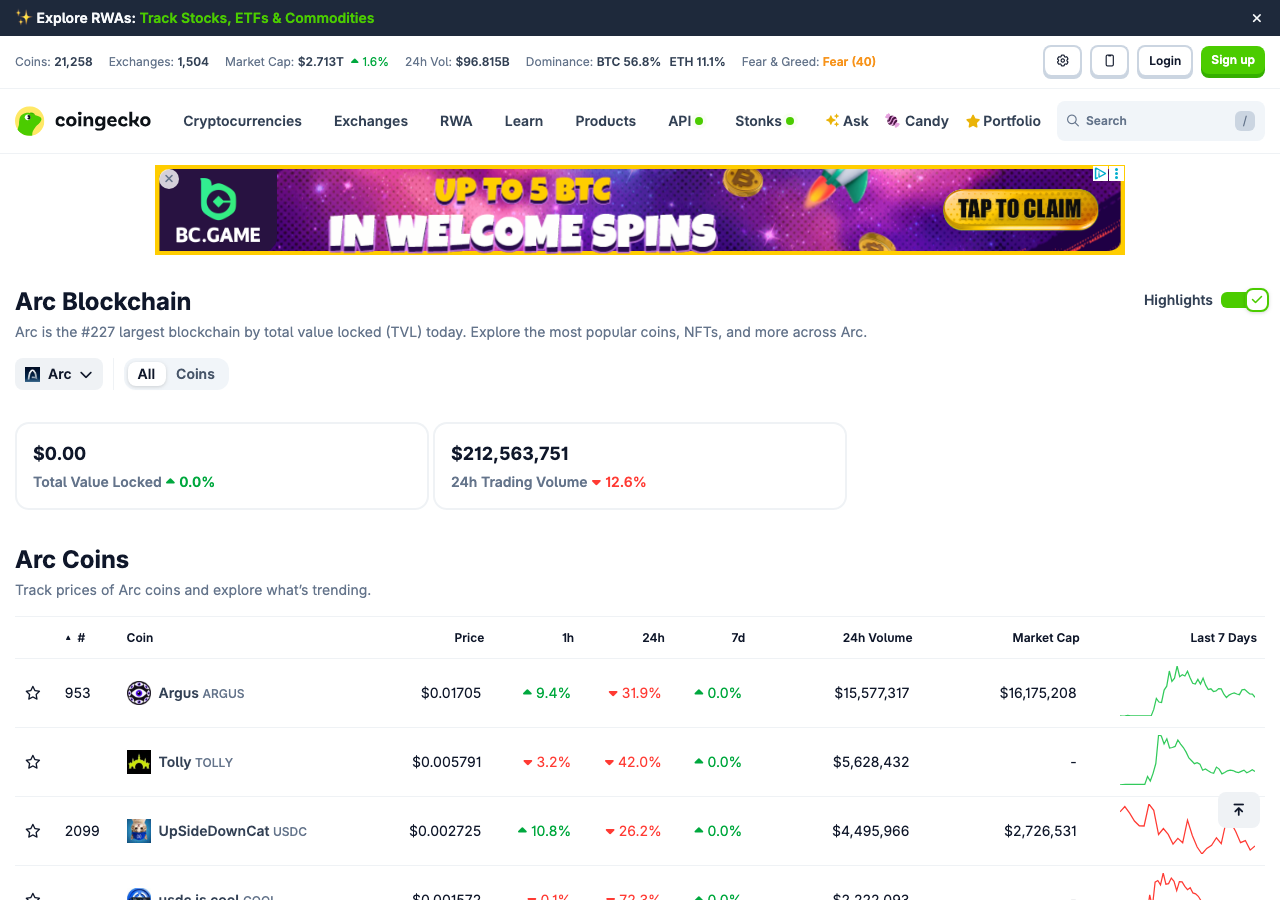This screenshot has width=1280, height=900.
Task: Sort table by 7d column header
Action: (738, 638)
